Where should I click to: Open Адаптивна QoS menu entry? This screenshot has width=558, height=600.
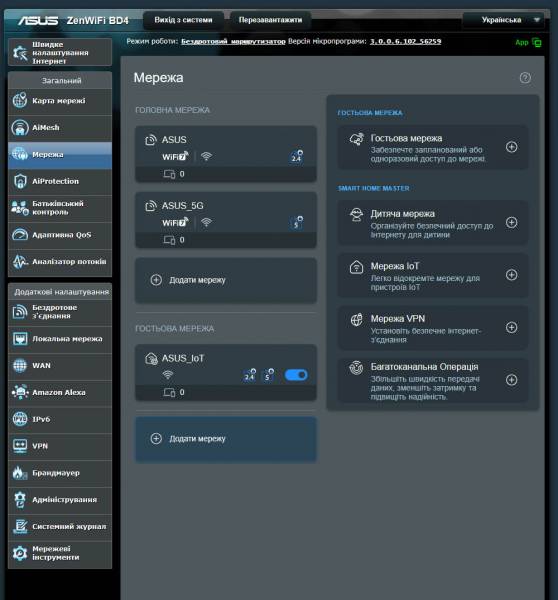tap(60, 235)
